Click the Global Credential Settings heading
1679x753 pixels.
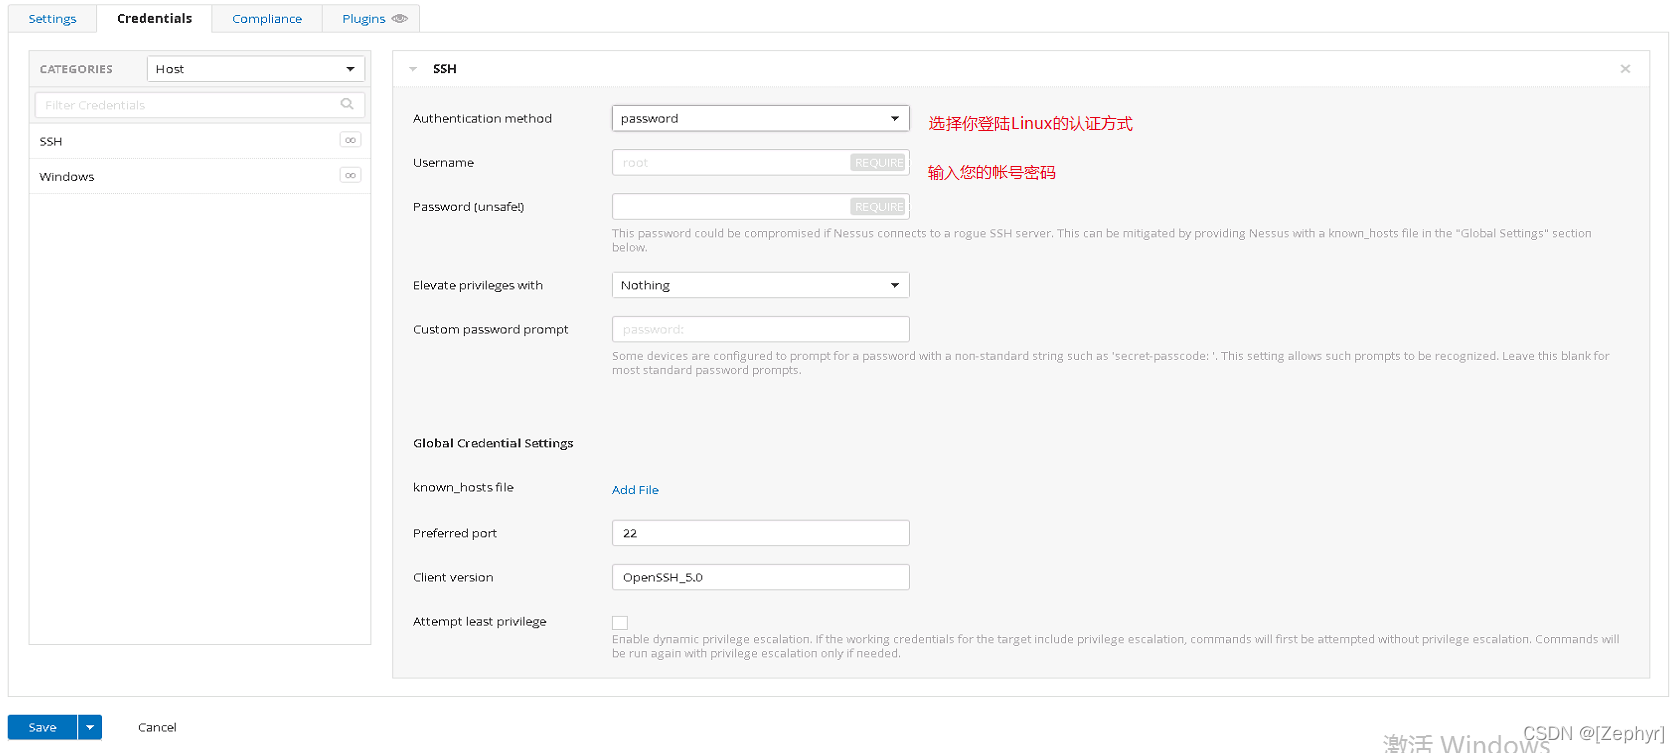[493, 443]
